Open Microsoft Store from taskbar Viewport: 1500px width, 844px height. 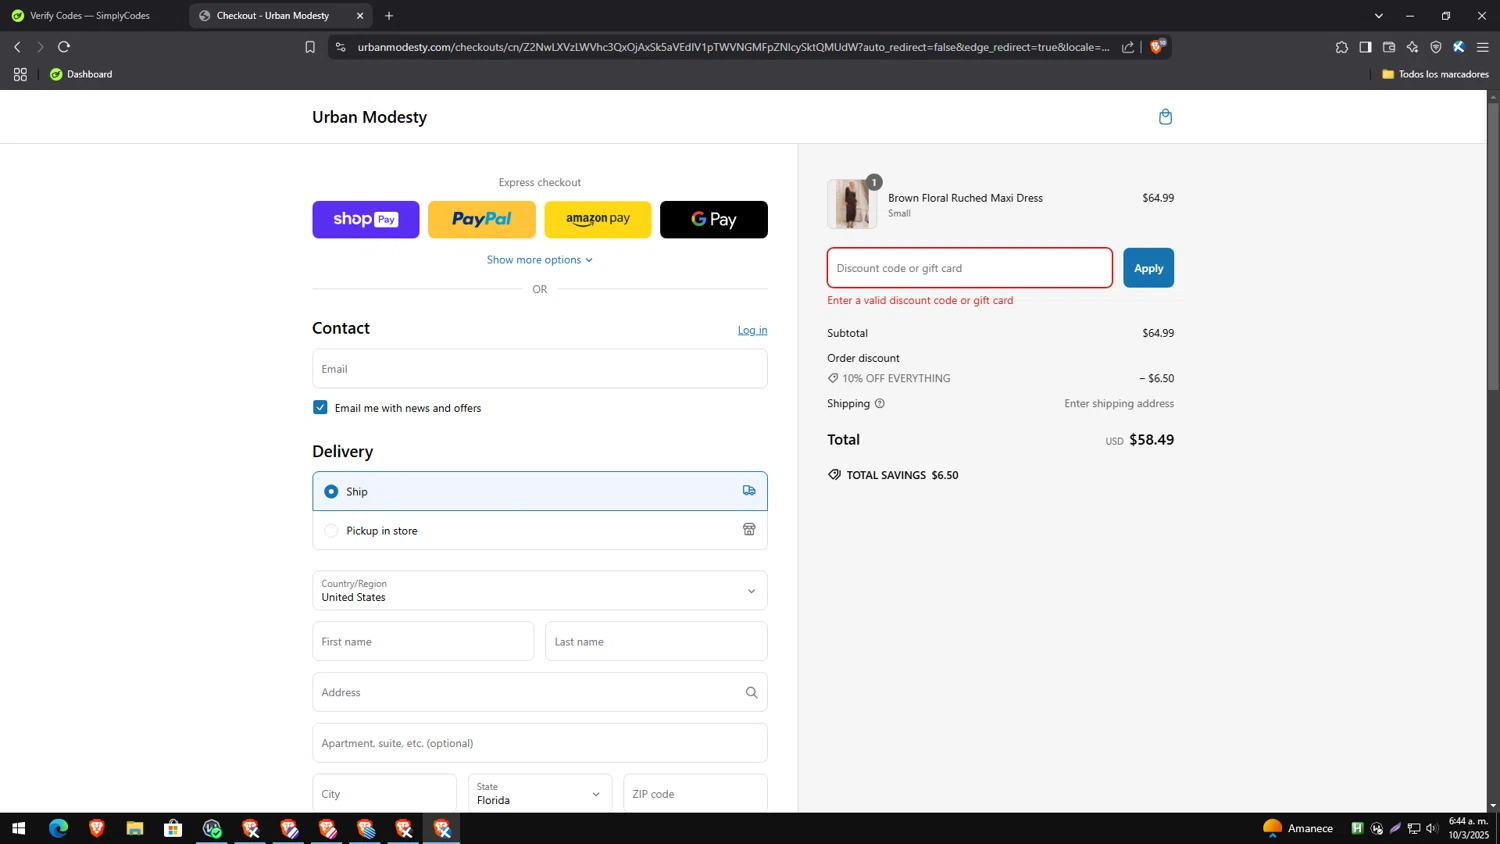click(173, 828)
